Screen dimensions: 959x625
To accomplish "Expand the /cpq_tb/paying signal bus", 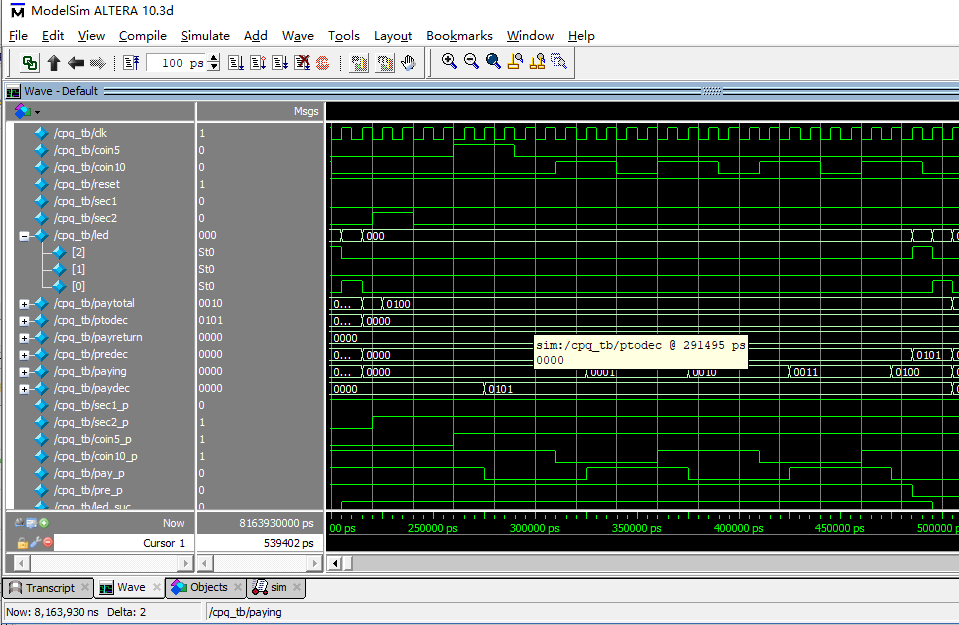I will click(x=25, y=372).
